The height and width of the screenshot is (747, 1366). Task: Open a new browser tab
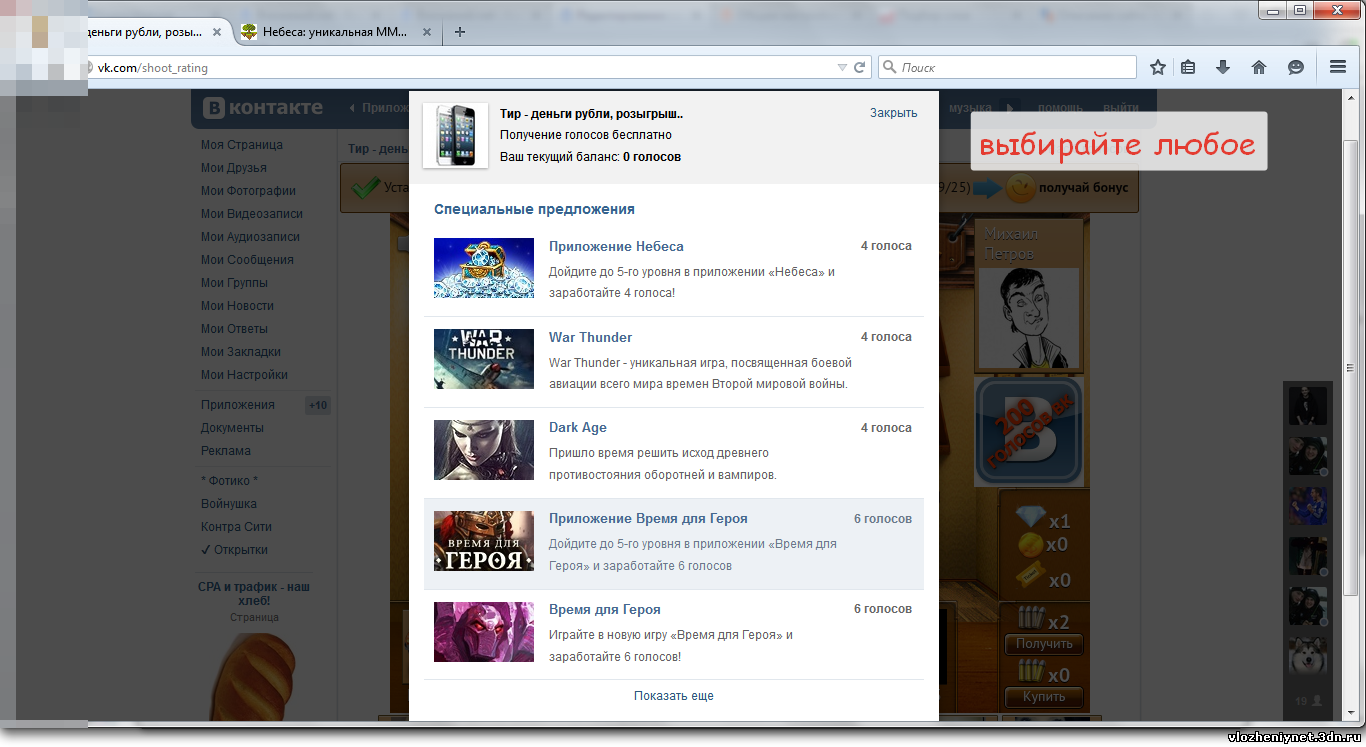pos(460,31)
